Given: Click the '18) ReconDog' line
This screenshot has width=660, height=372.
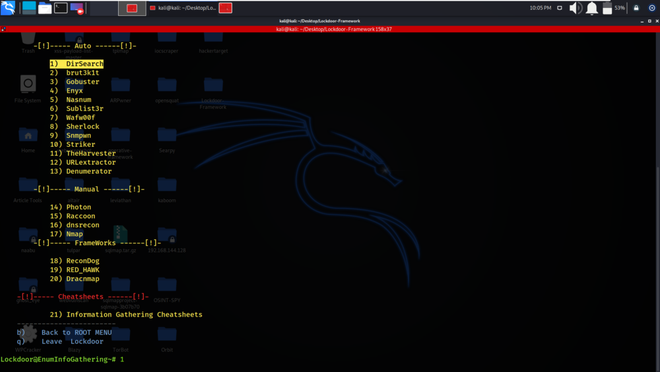Looking at the screenshot, I should click(x=75, y=261).
